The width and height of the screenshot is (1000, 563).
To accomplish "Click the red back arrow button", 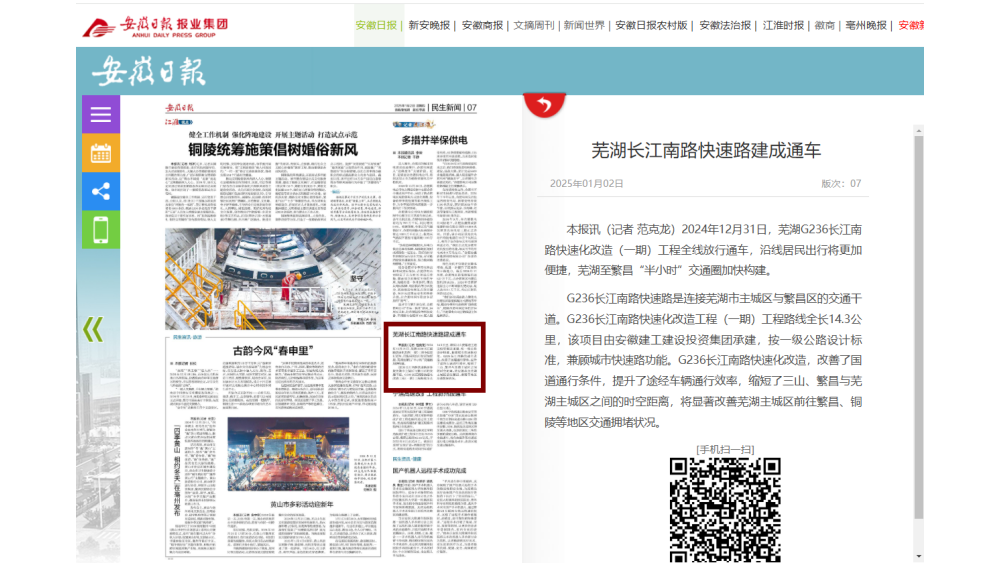I will pos(543,105).
